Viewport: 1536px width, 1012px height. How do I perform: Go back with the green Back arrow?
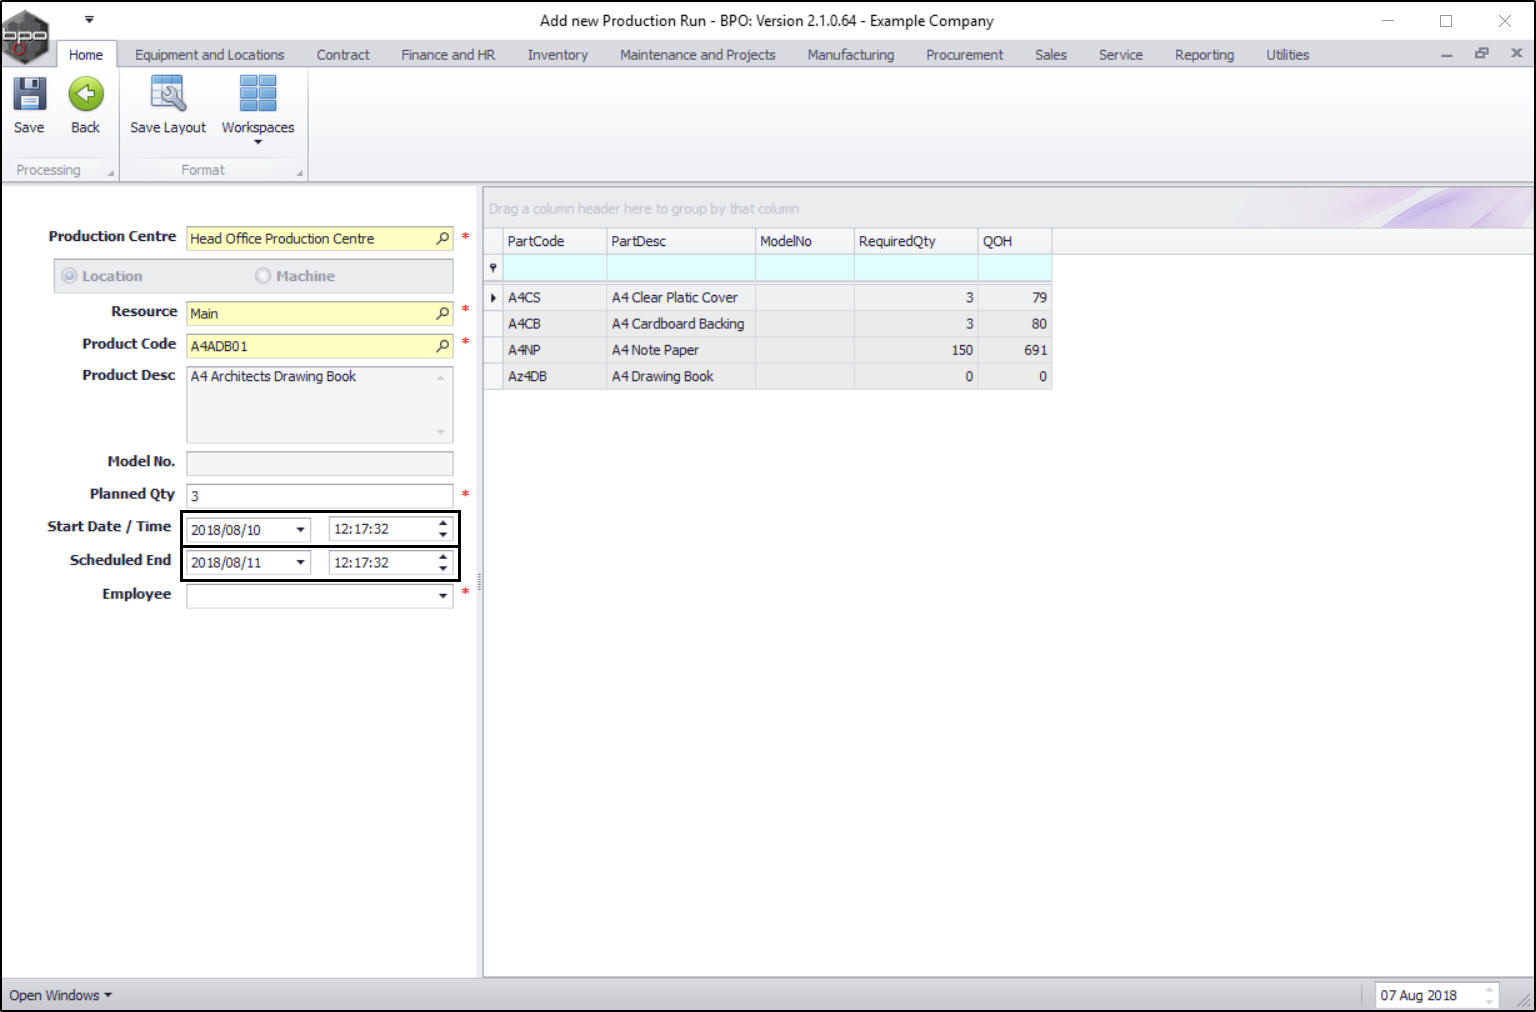coord(86,94)
